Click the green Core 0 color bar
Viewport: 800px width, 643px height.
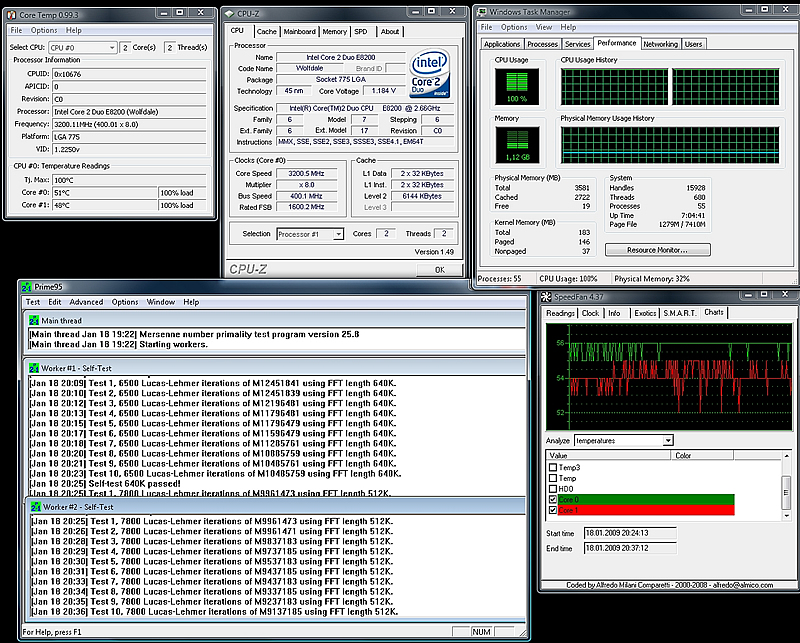tap(645, 500)
